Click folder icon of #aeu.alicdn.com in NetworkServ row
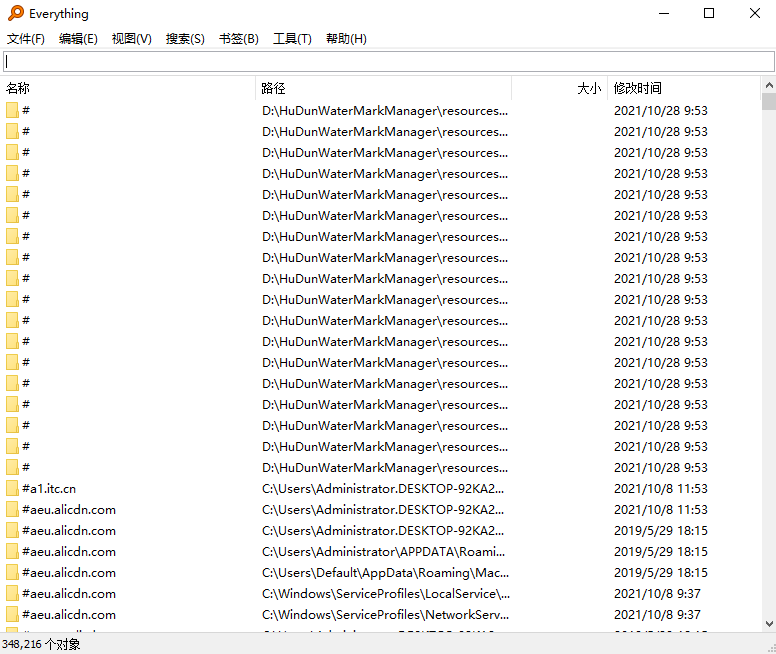Screen dimensions: 776x654 tap(12, 614)
